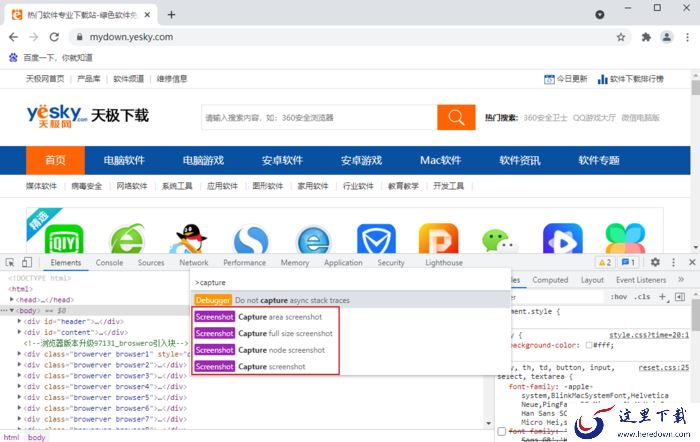Switch to the Console tab

coord(109,263)
